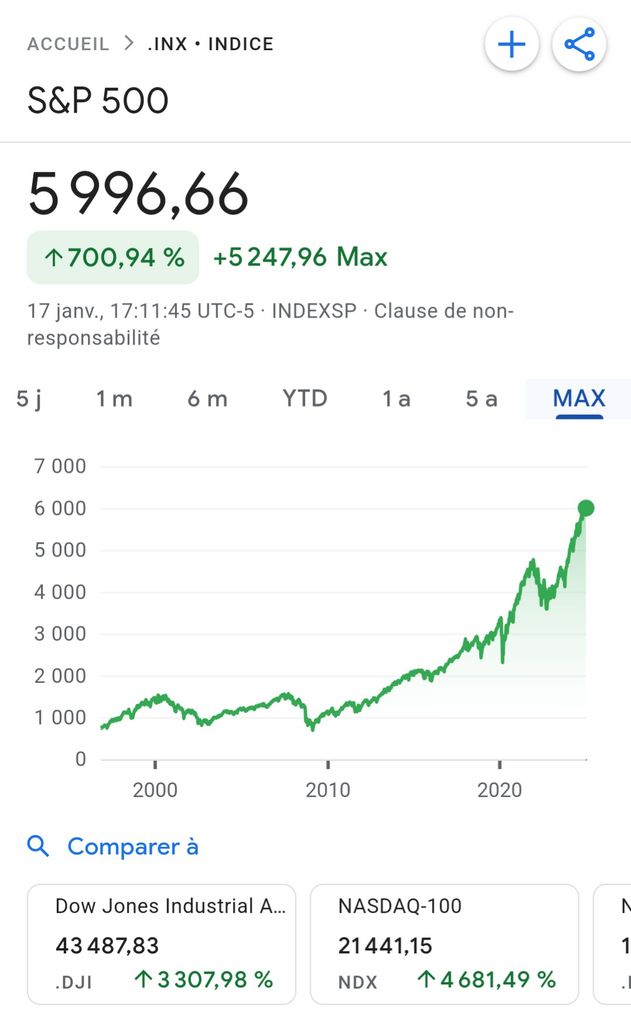Open the NASDAQ-100 comparison card
The image size is (631, 1024).
point(444,943)
